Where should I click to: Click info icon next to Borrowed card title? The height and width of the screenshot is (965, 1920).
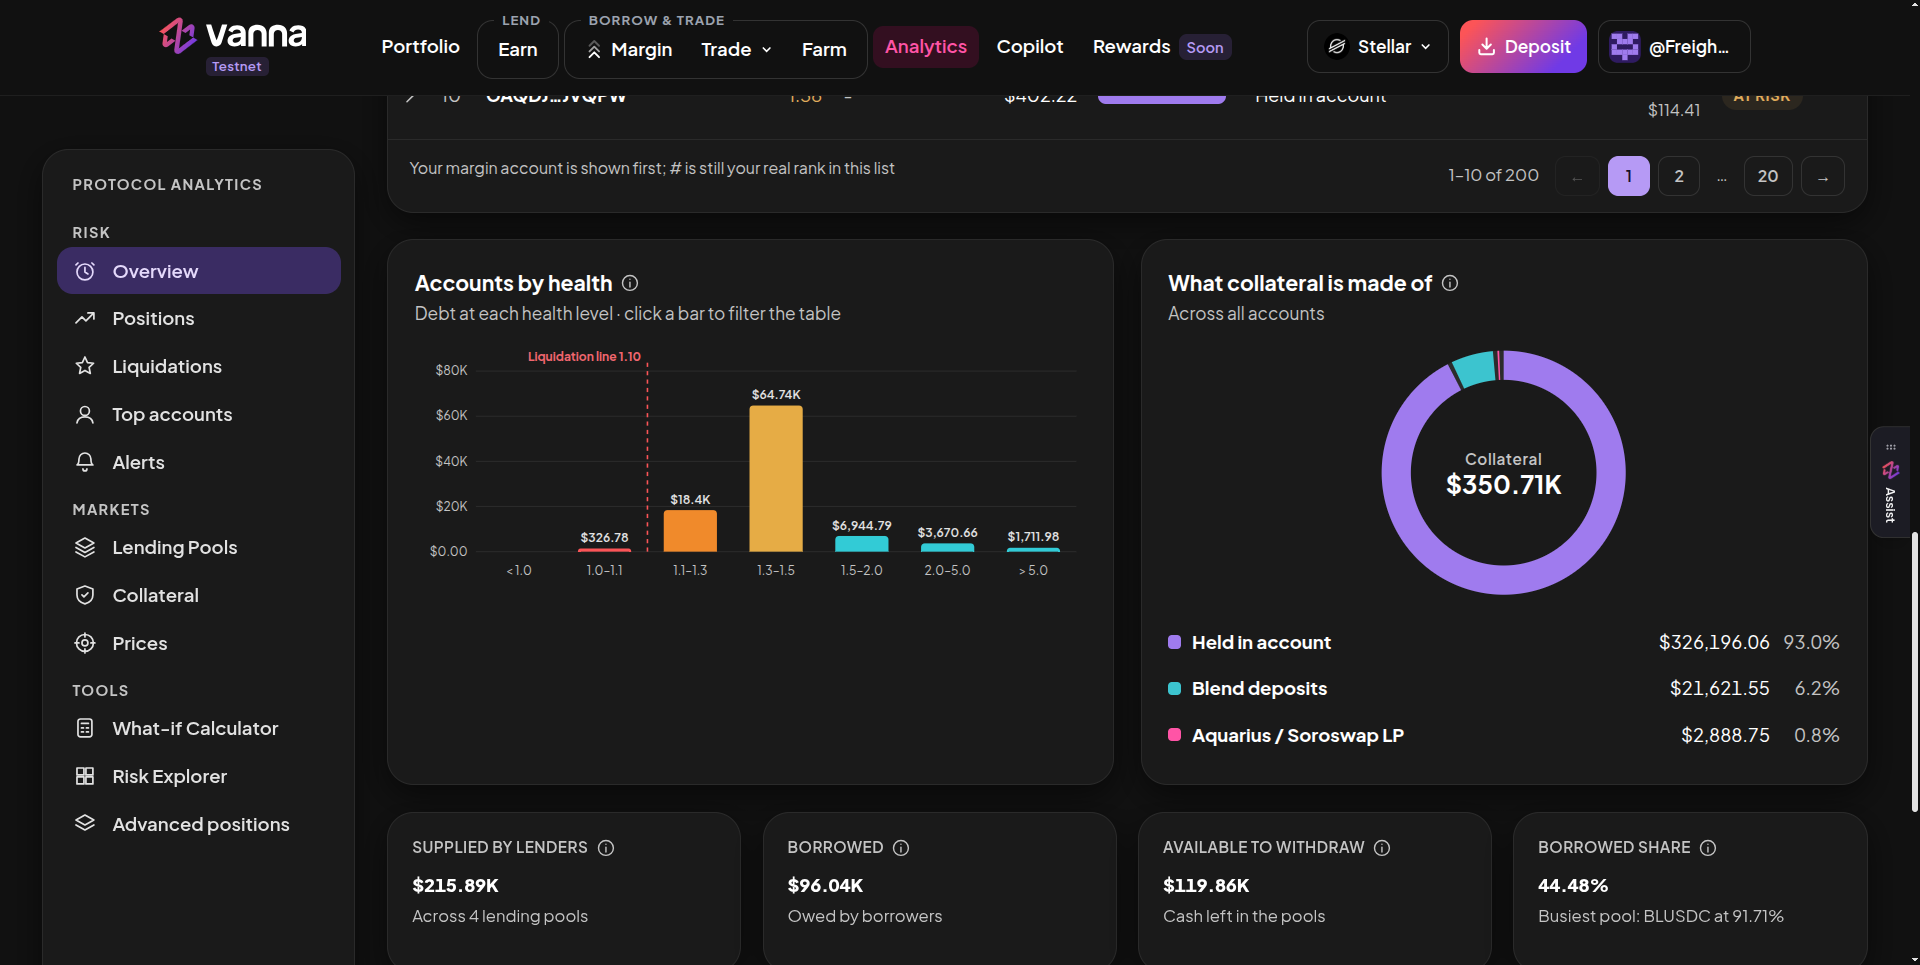(x=901, y=848)
